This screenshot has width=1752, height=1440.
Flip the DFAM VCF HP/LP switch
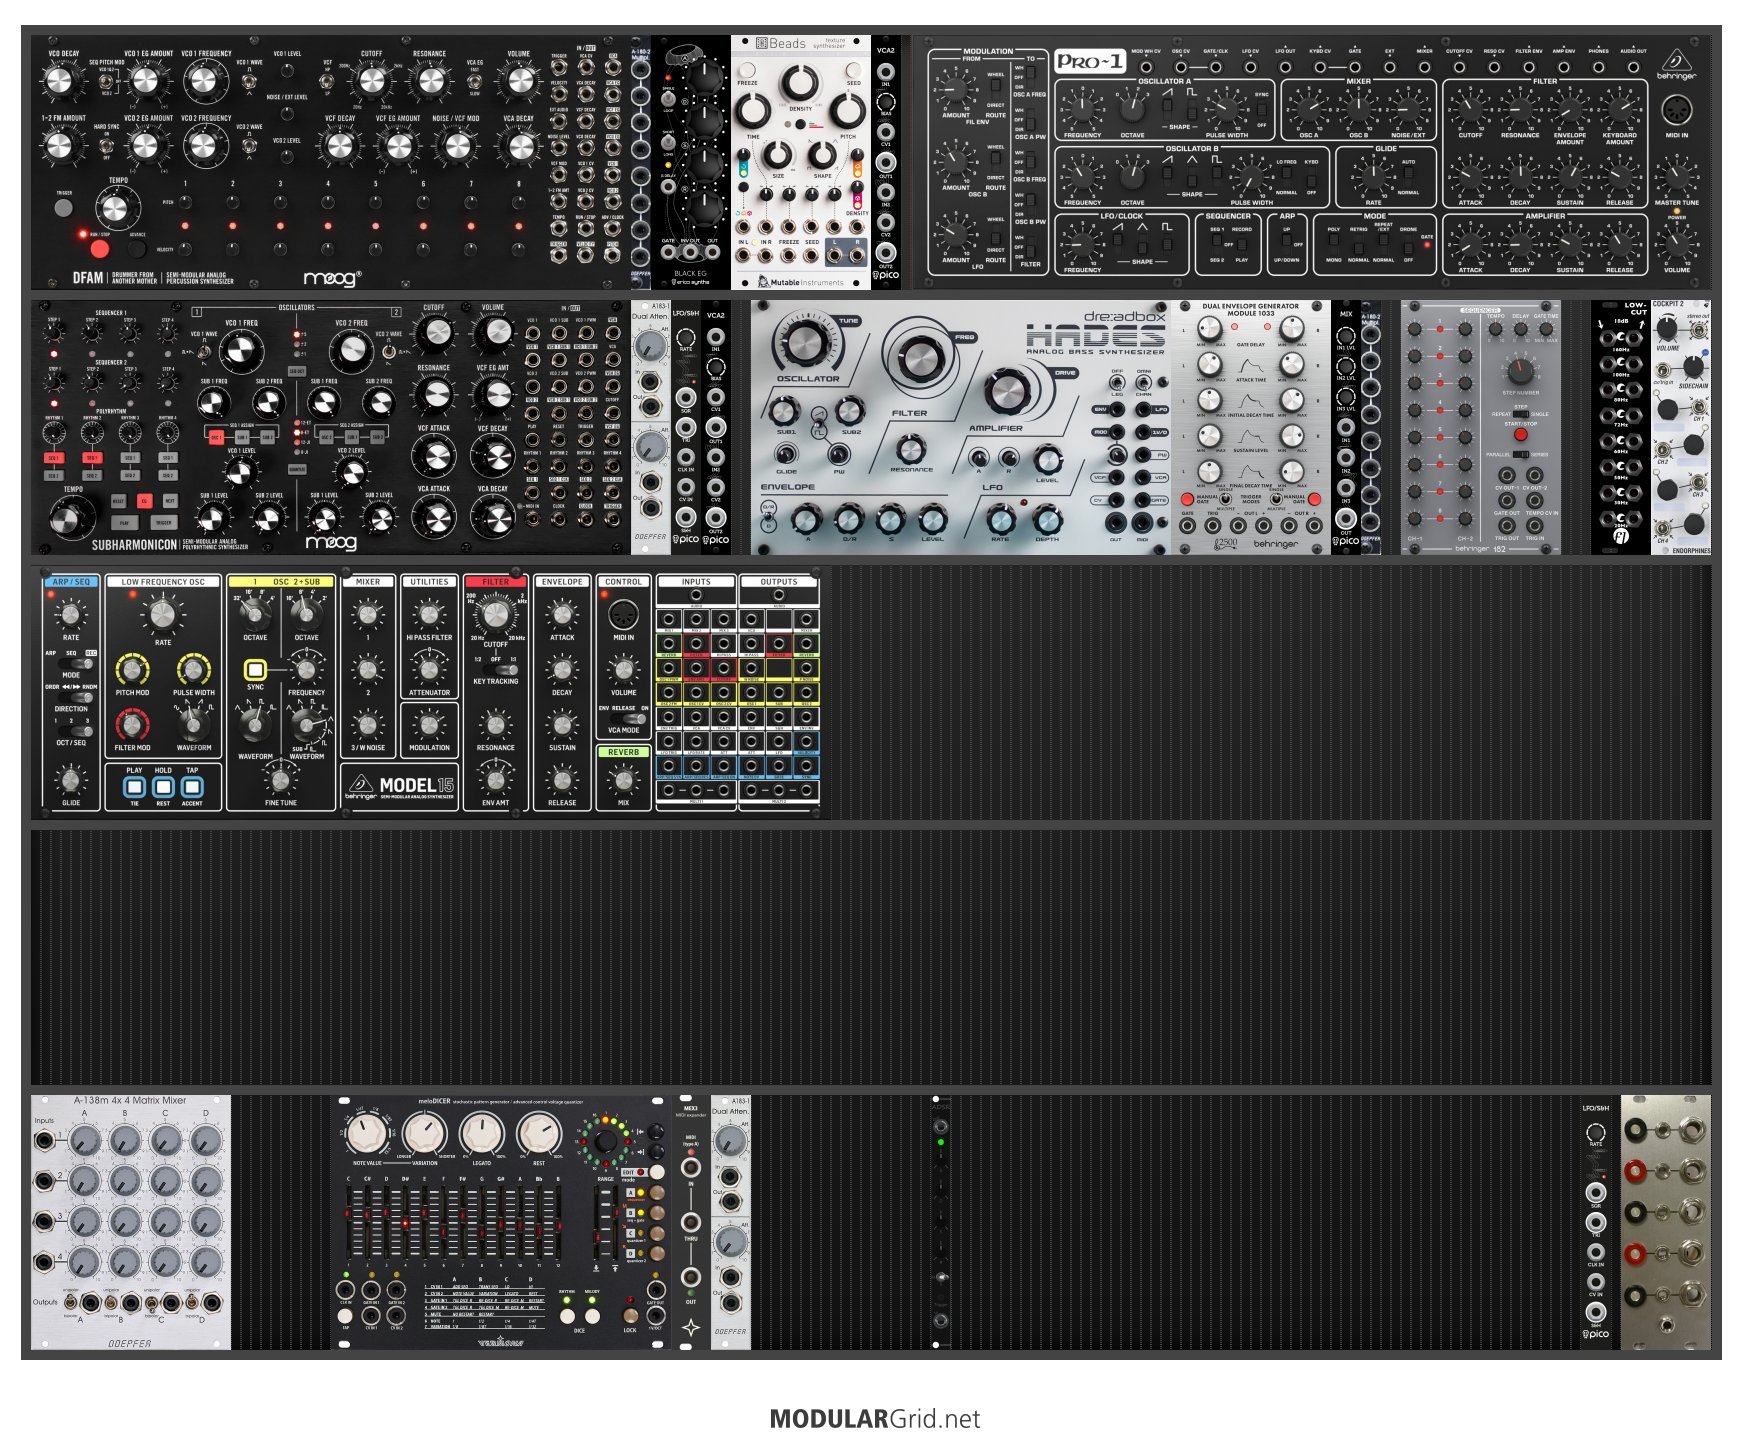tap(328, 80)
